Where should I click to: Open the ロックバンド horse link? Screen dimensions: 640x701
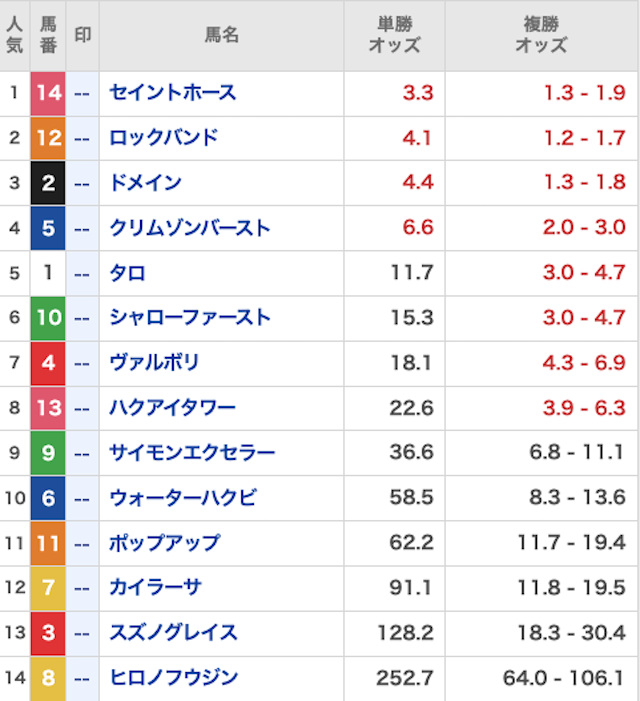(164, 138)
